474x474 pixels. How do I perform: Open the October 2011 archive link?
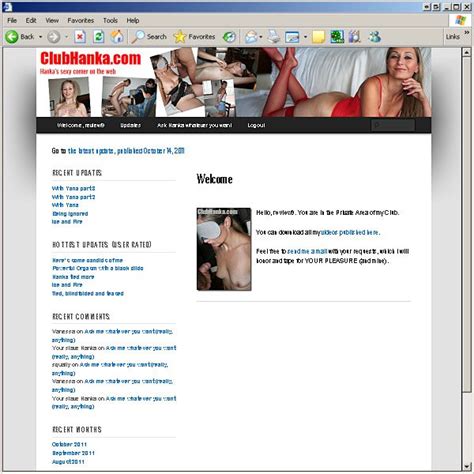[x=69, y=444]
